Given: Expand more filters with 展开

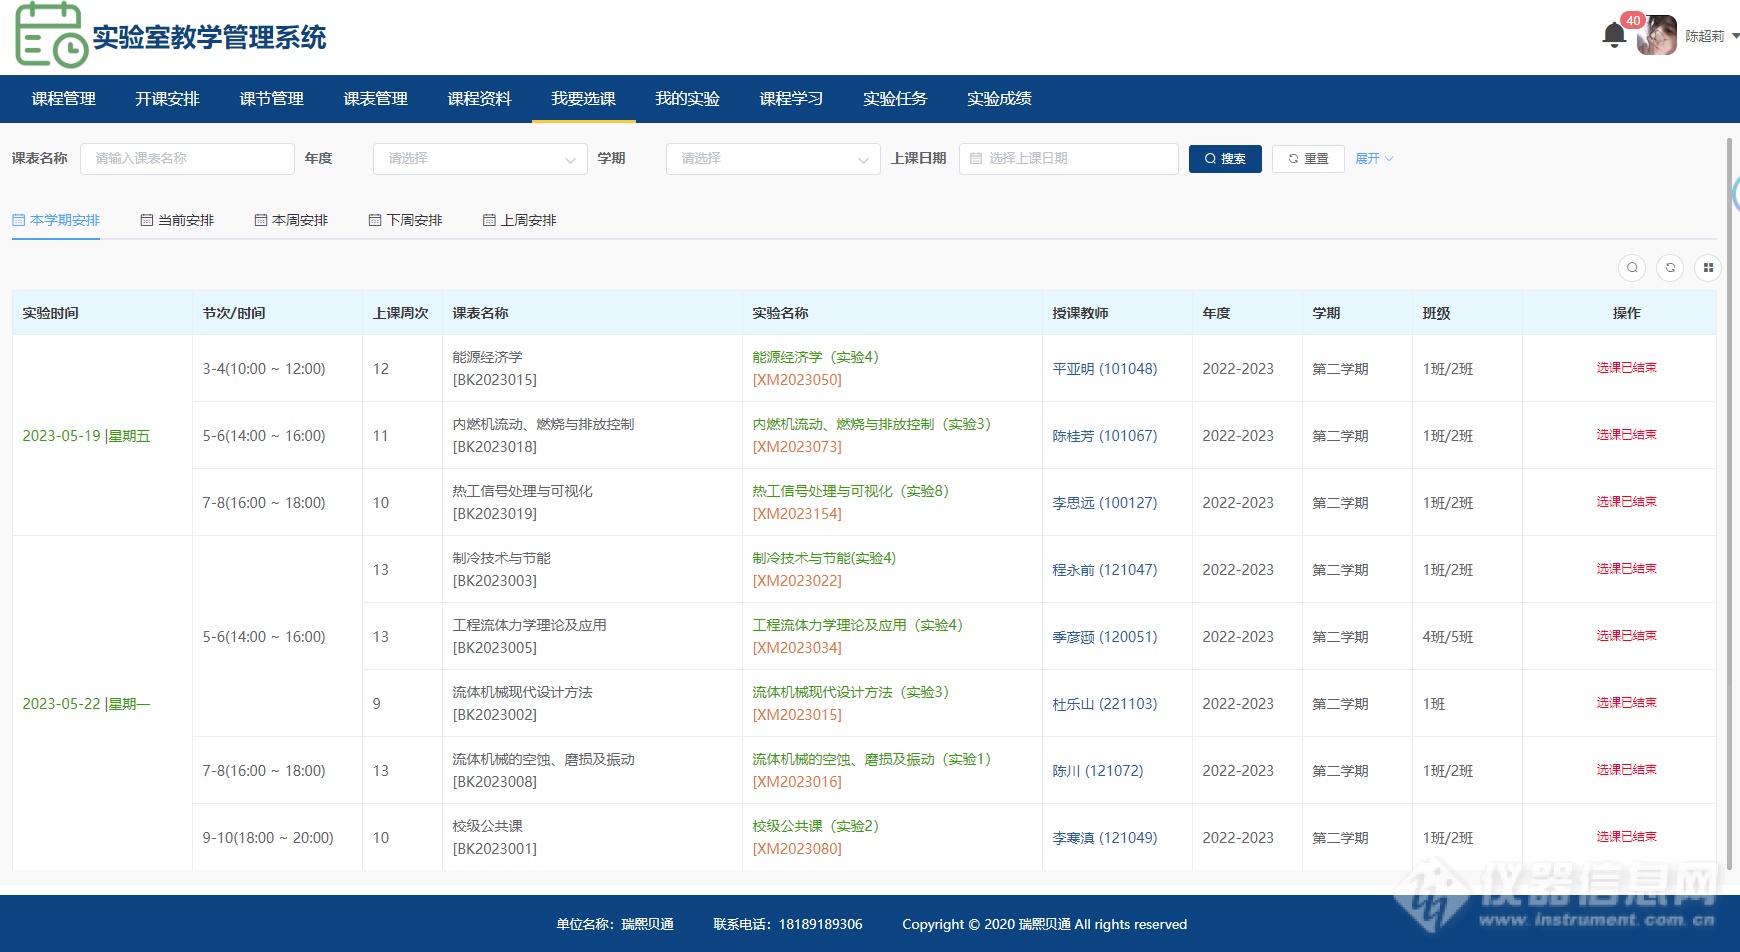Looking at the screenshot, I should coord(1374,159).
